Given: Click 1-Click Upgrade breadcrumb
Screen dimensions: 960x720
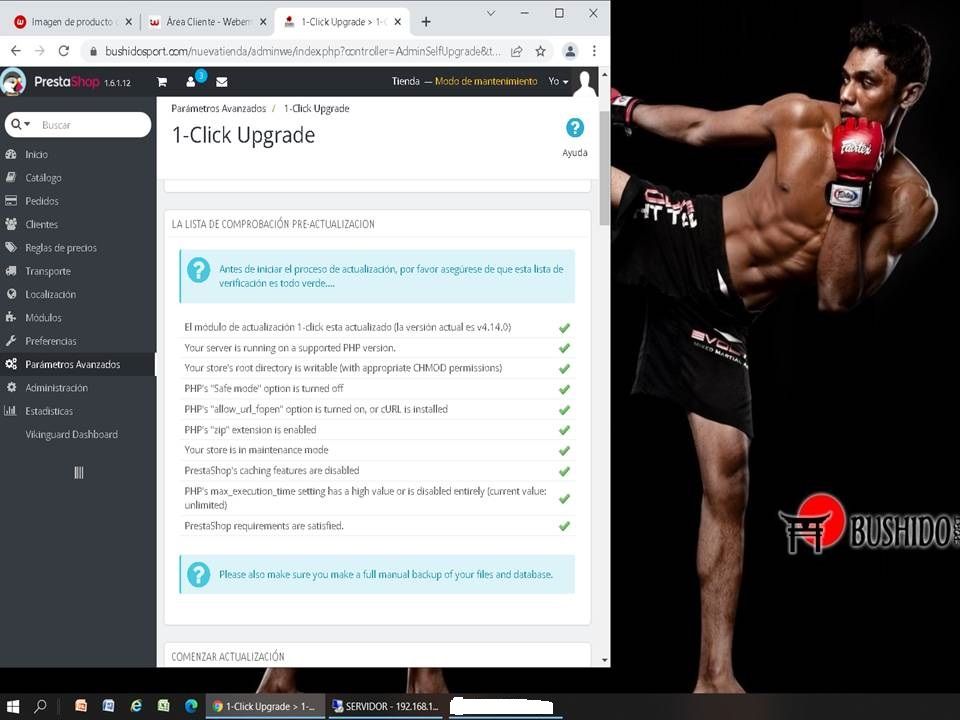Looking at the screenshot, I should tap(316, 108).
